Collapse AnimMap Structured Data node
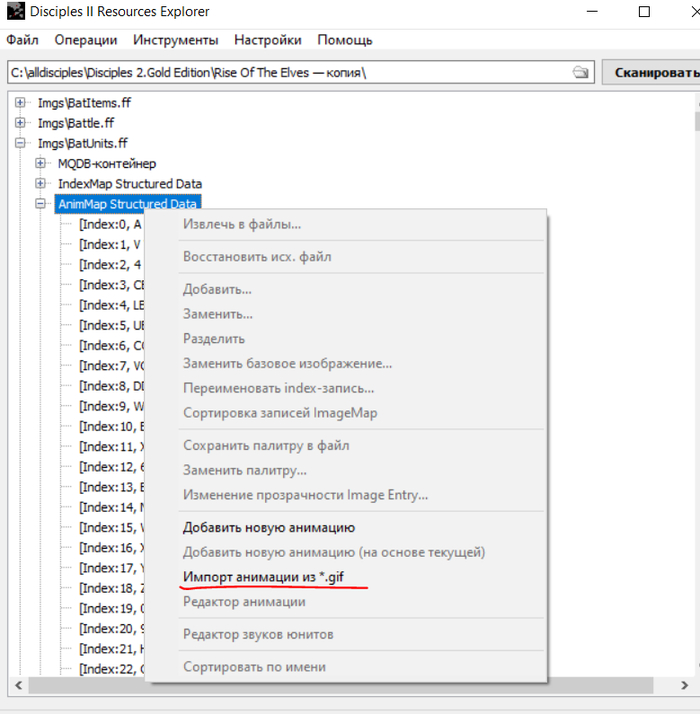700x714 pixels. pyautogui.click(x=41, y=204)
